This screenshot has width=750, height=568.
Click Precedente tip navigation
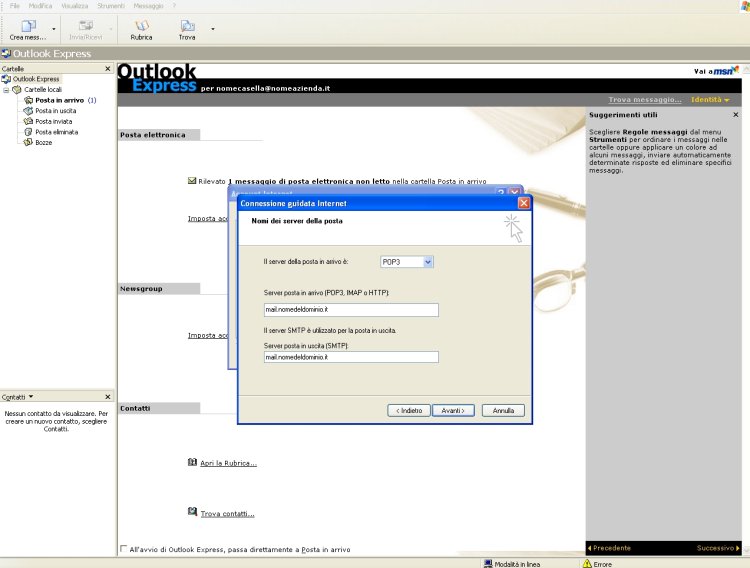pyautogui.click(x=609, y=548)
